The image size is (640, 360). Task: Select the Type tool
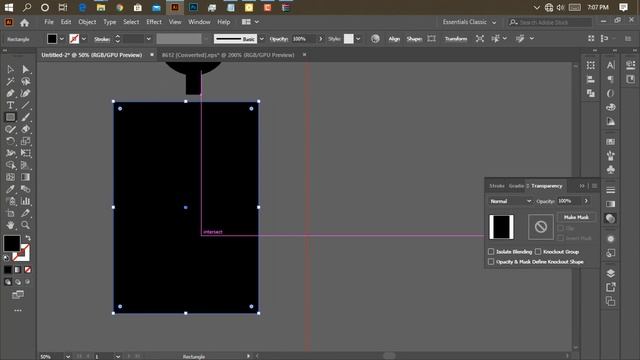point(10,105)
